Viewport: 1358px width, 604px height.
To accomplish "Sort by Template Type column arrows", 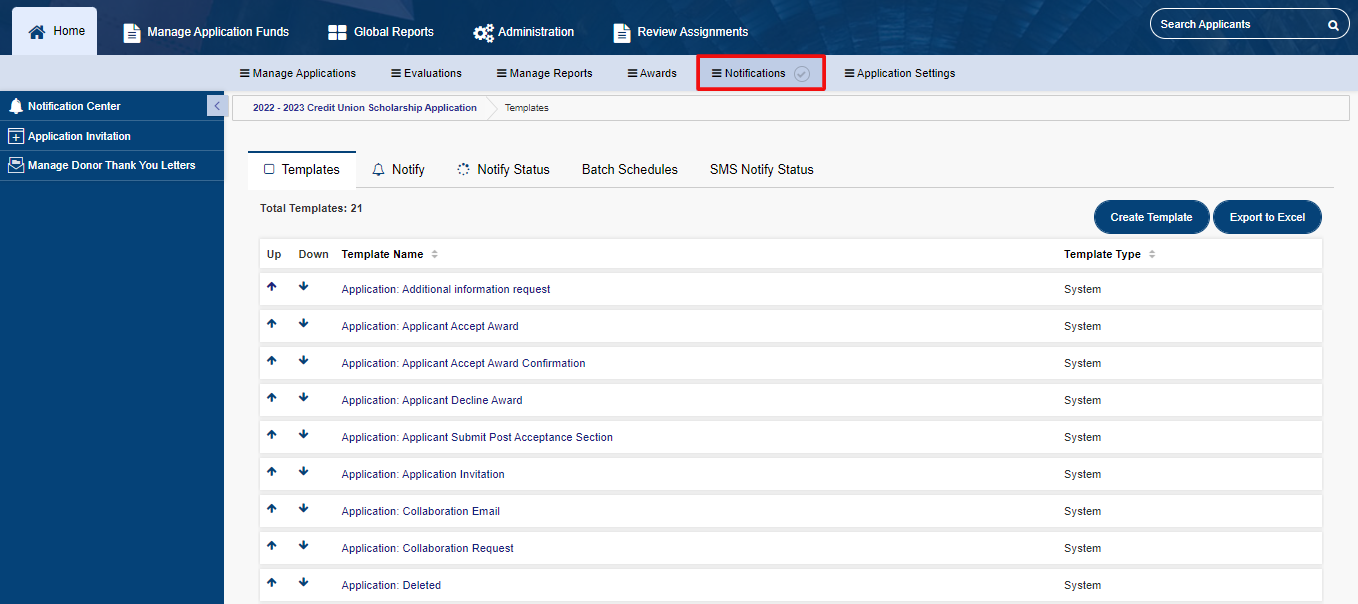I will 1152,254.
